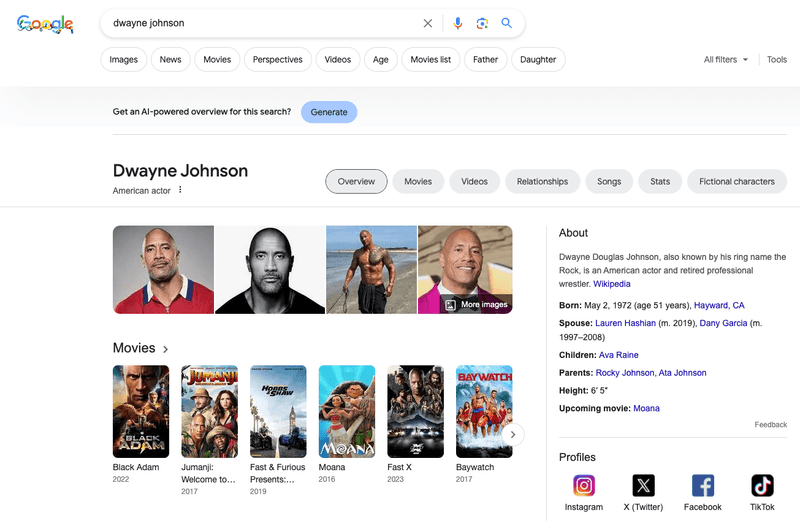Click the Generate AI overview button
The image size is (800, 521).
329,112
